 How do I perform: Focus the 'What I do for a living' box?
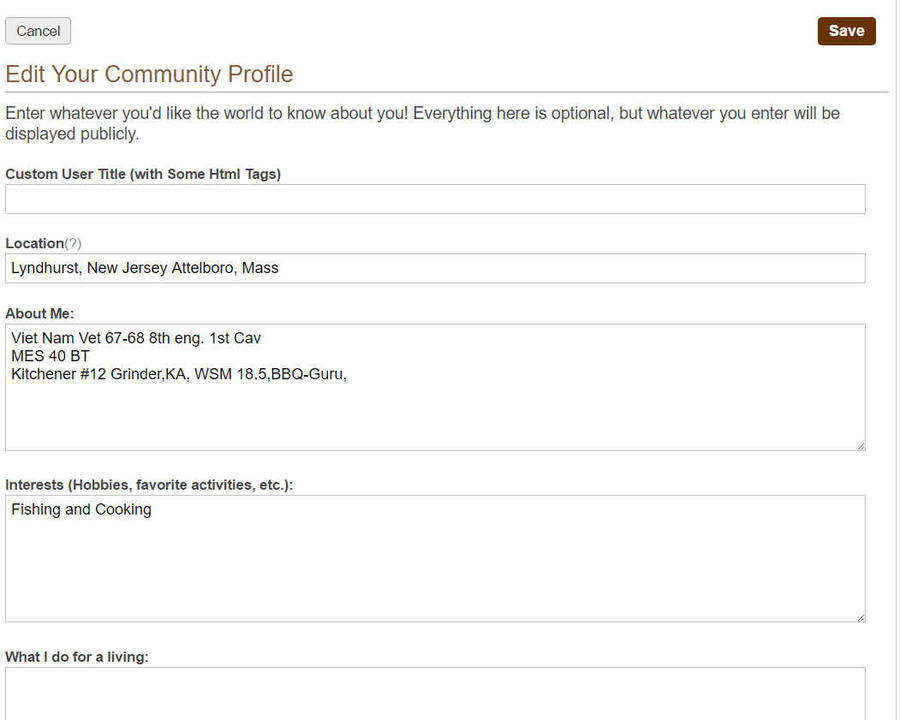click(435, 692)
